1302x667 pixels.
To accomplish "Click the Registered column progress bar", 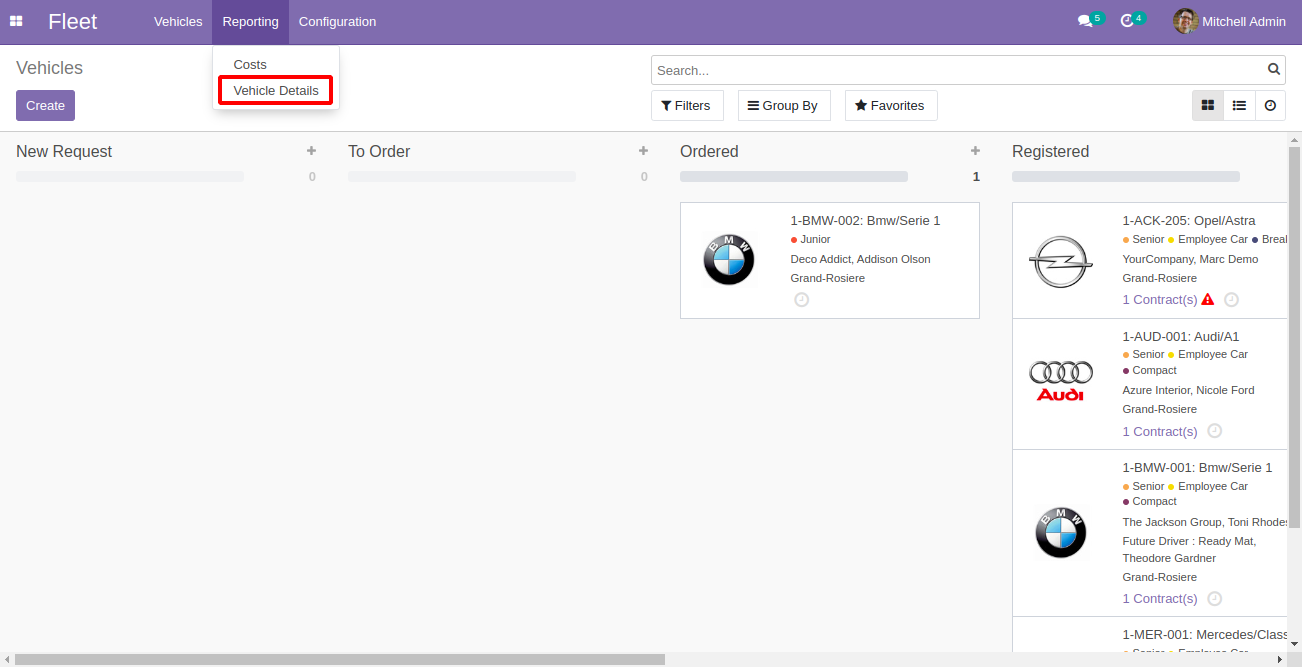I will coord(1126,176).
